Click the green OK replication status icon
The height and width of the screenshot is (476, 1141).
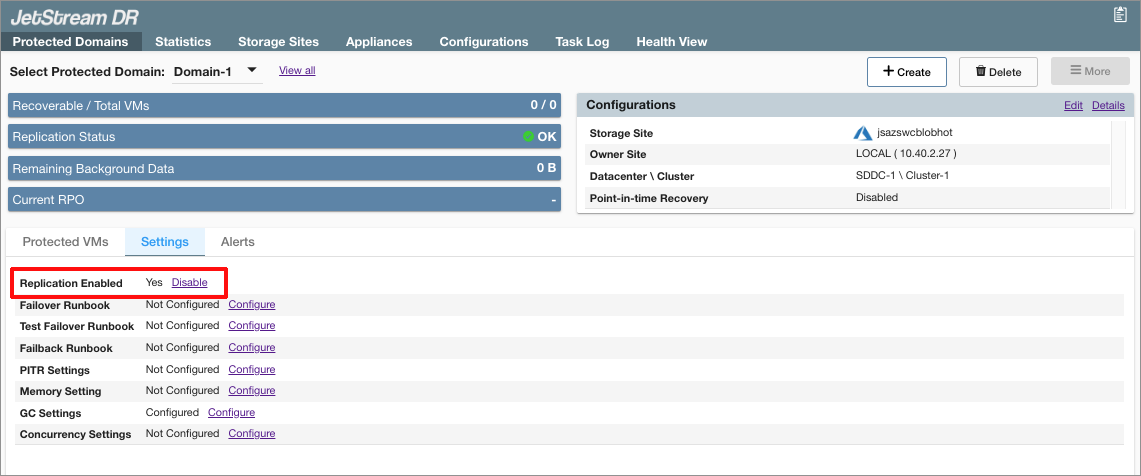click(528, 137)
